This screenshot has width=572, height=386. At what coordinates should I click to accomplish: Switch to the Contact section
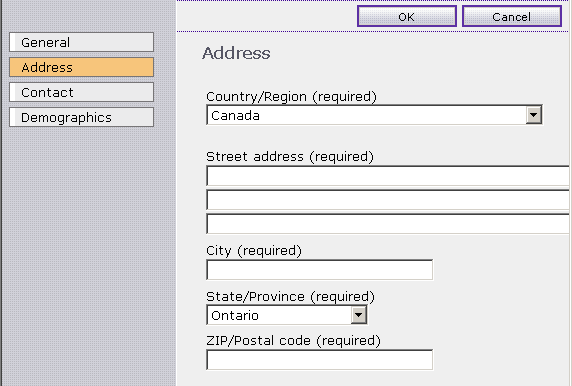tap(81, 92)
